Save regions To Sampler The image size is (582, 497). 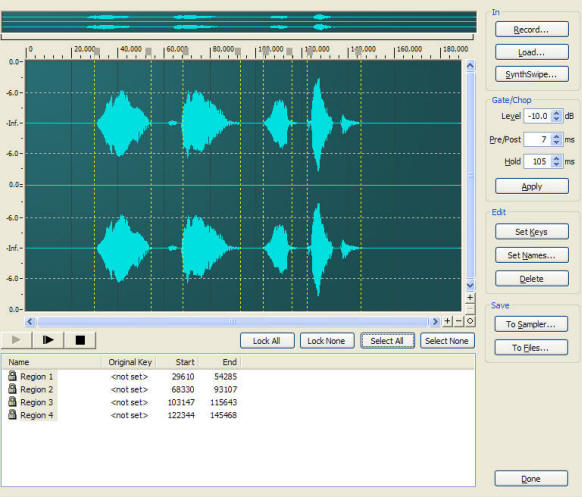coord(531,324)
